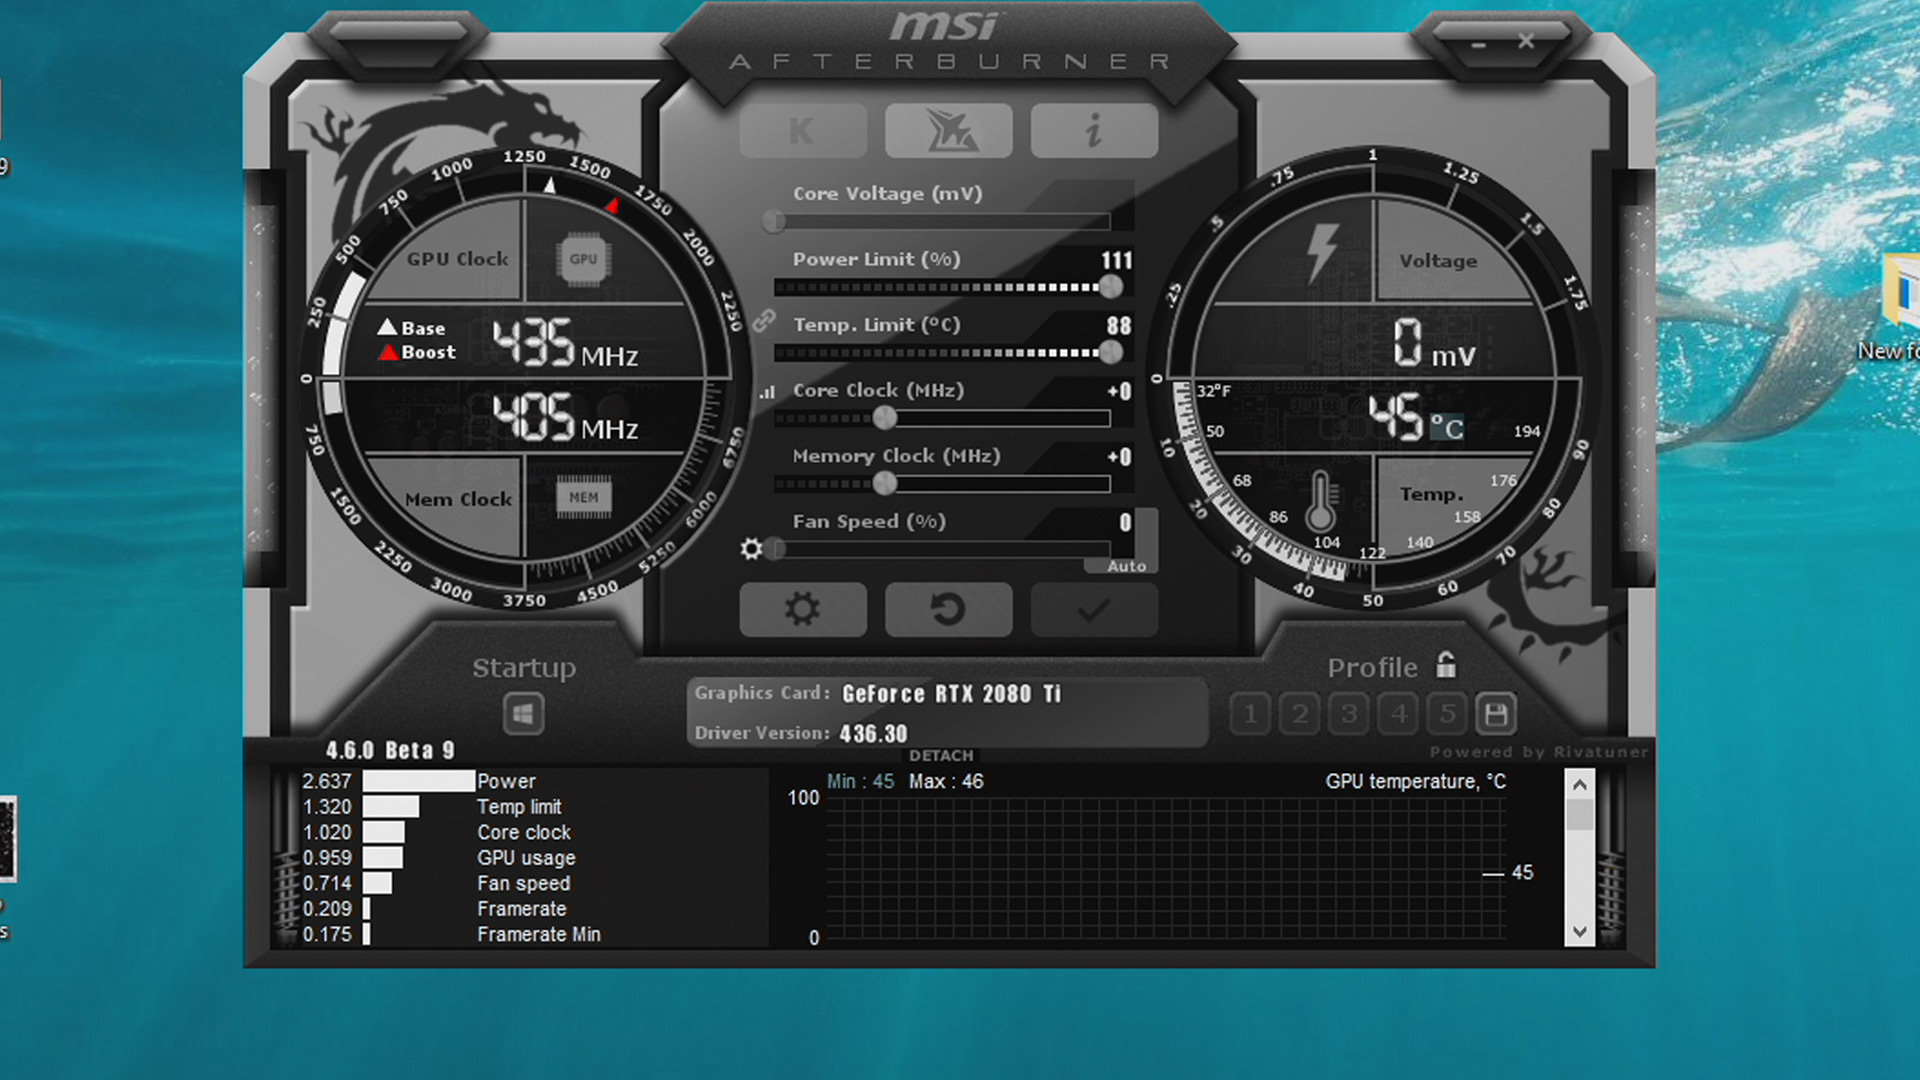Image resolution: width=1920 pixels, height=1080 pixels.
Task: Click the Core Clock +0 value
Action: [x=1120, y=391]
